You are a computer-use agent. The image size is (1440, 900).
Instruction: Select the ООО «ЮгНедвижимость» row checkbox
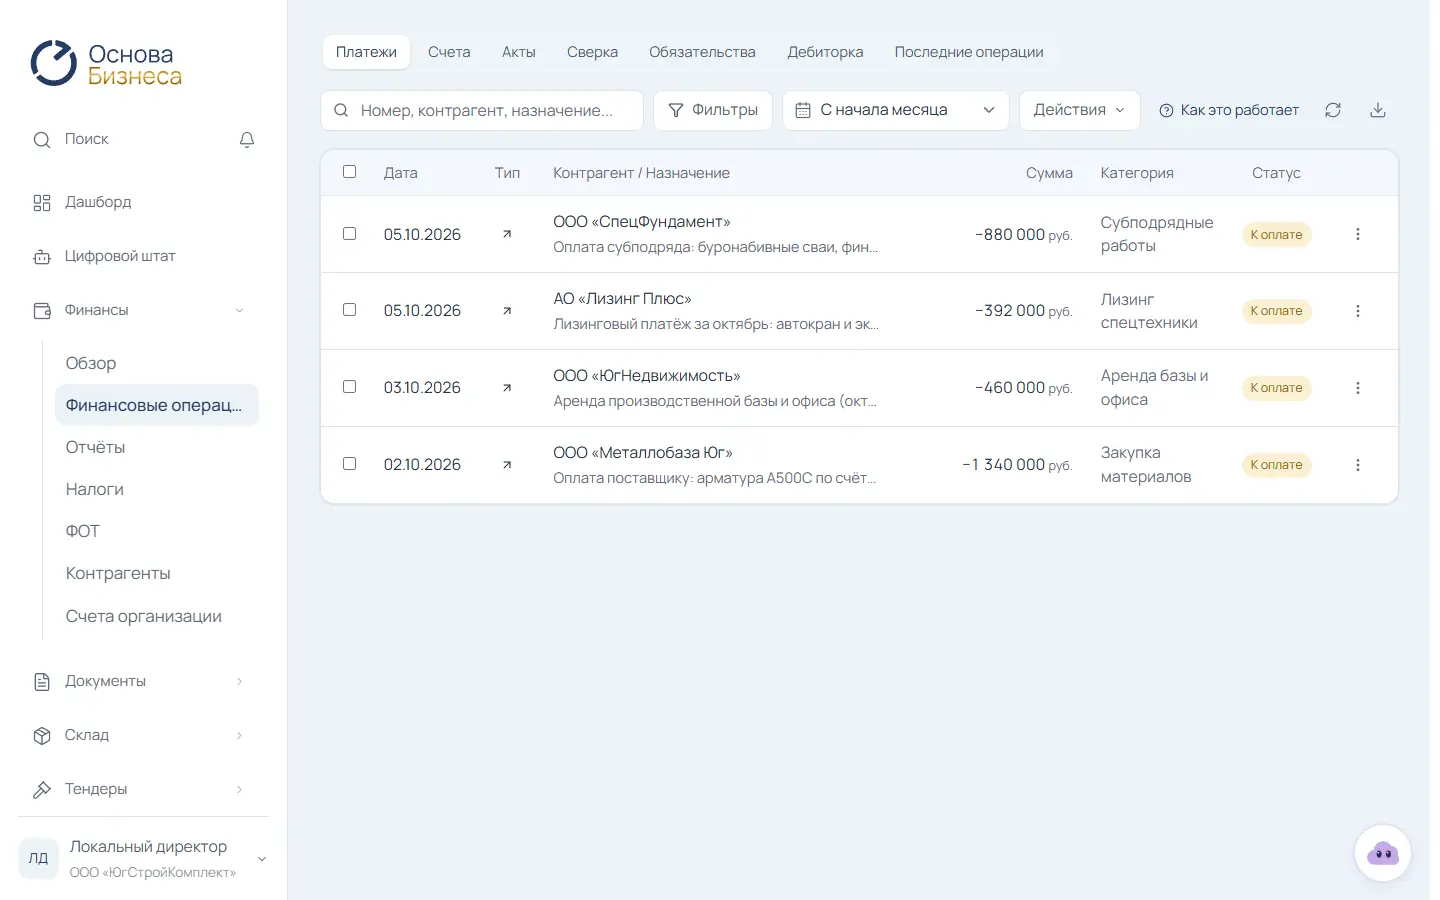[350, 387]
